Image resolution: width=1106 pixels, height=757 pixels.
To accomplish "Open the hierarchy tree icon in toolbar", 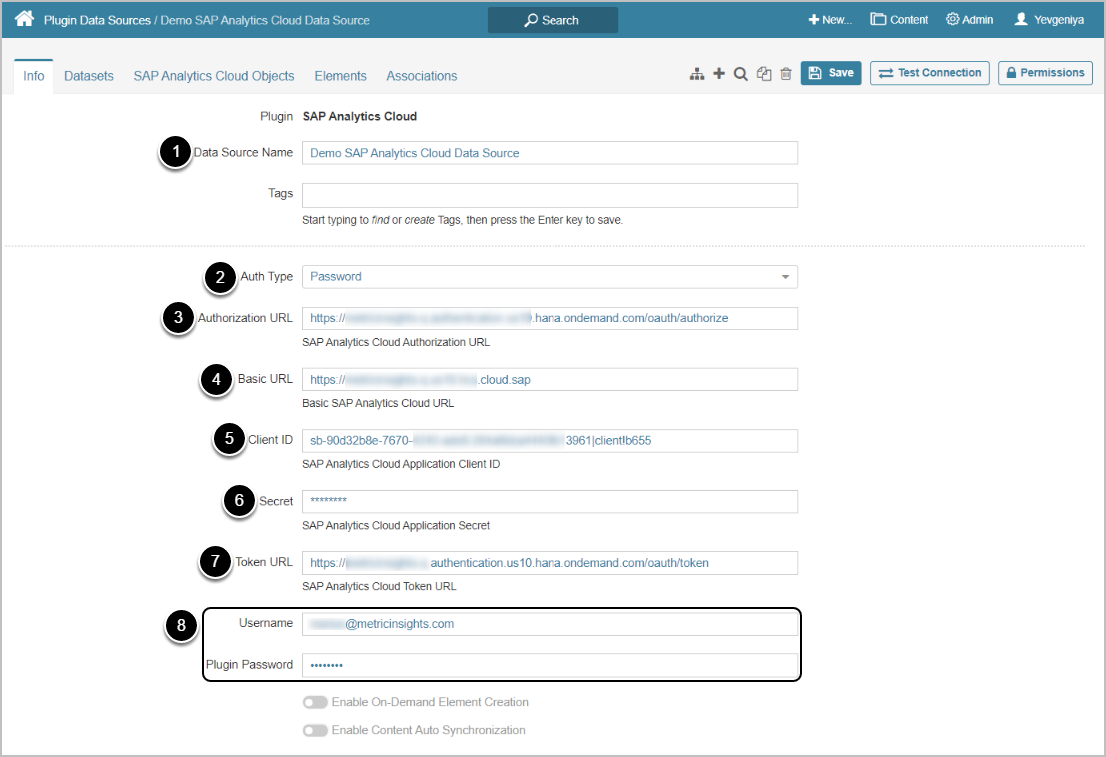I will [697, 73].
